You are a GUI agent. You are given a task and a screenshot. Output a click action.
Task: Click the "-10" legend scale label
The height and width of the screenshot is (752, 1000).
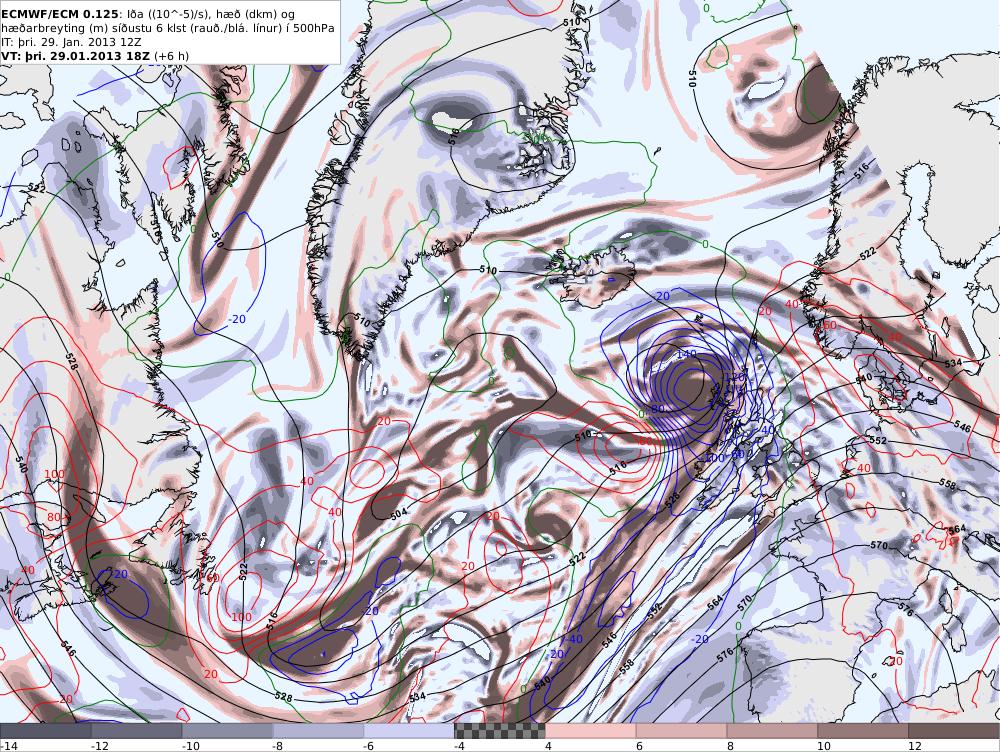pyautogui.click(x=191, y=746)
